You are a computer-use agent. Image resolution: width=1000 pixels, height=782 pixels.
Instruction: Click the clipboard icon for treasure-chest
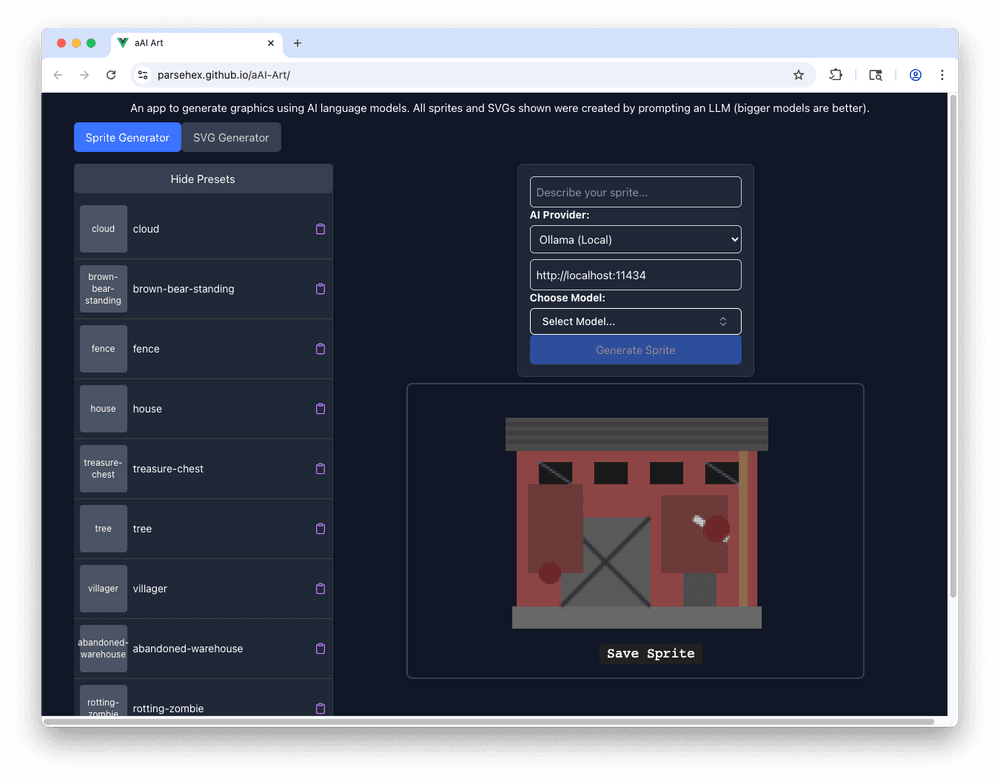click(320, 469)
